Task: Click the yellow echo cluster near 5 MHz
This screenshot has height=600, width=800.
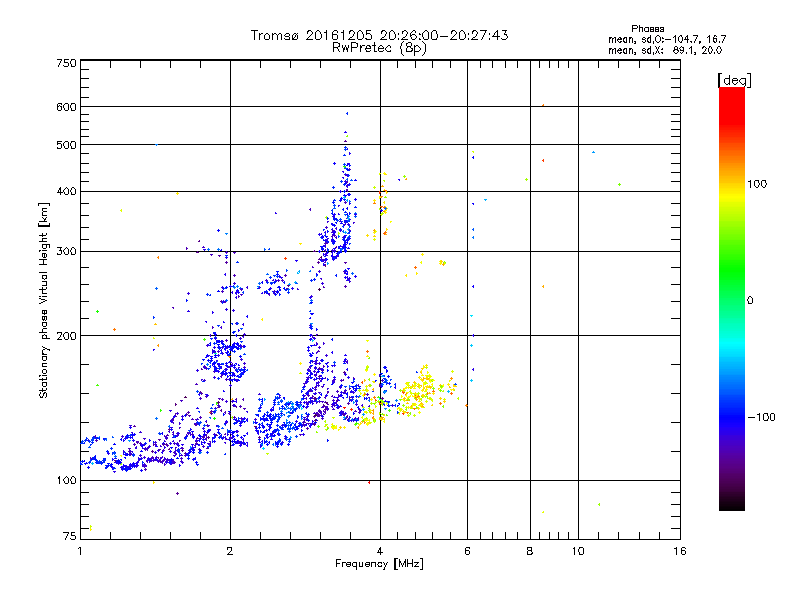Action: pos(417,392)
